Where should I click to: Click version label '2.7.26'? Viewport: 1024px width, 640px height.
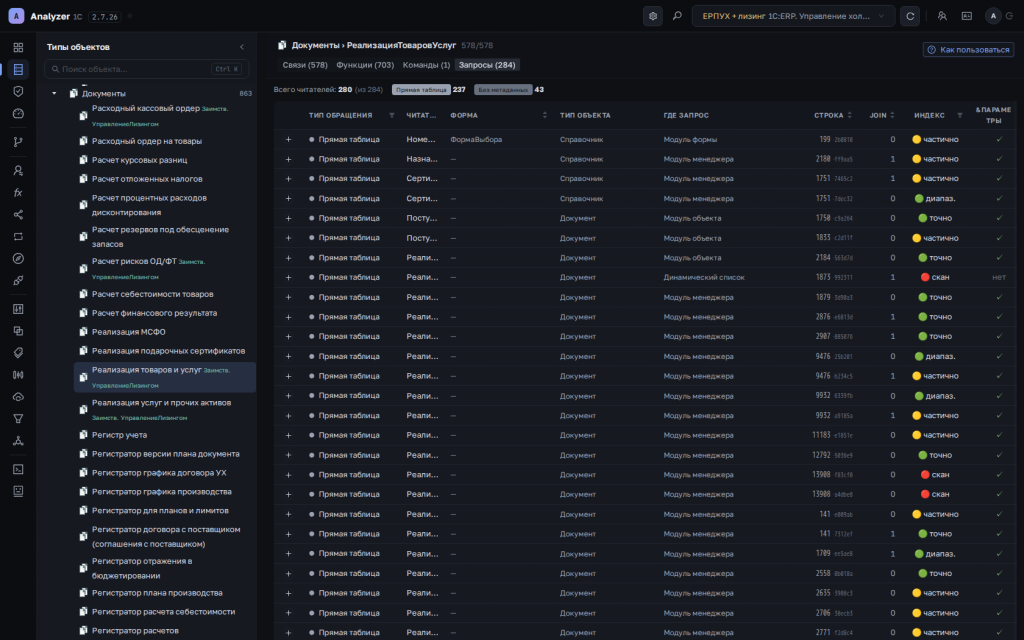click(x=104, y=17)
